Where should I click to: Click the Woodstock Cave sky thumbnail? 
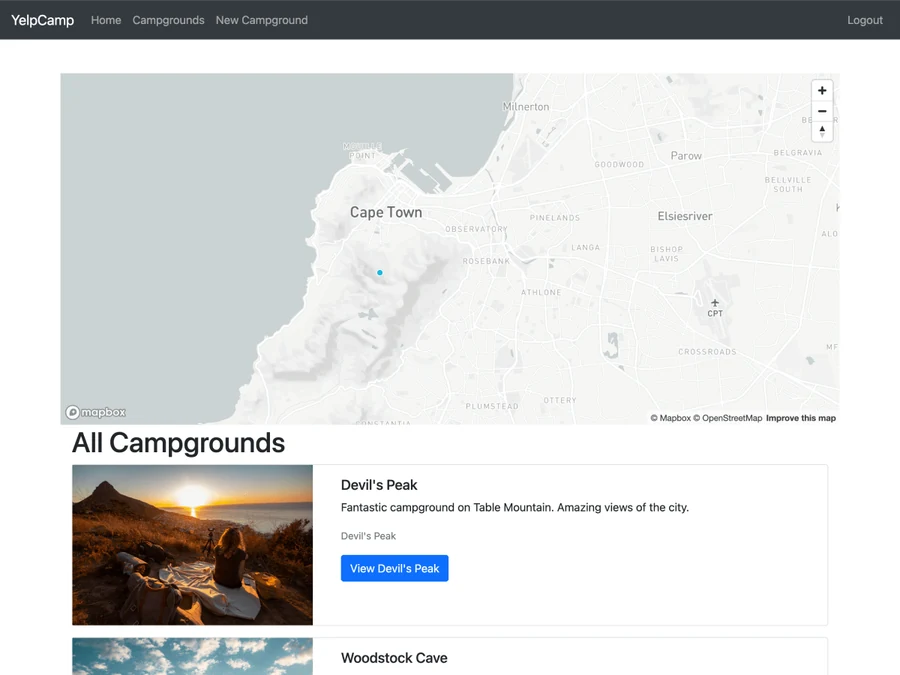click(192, 657)
